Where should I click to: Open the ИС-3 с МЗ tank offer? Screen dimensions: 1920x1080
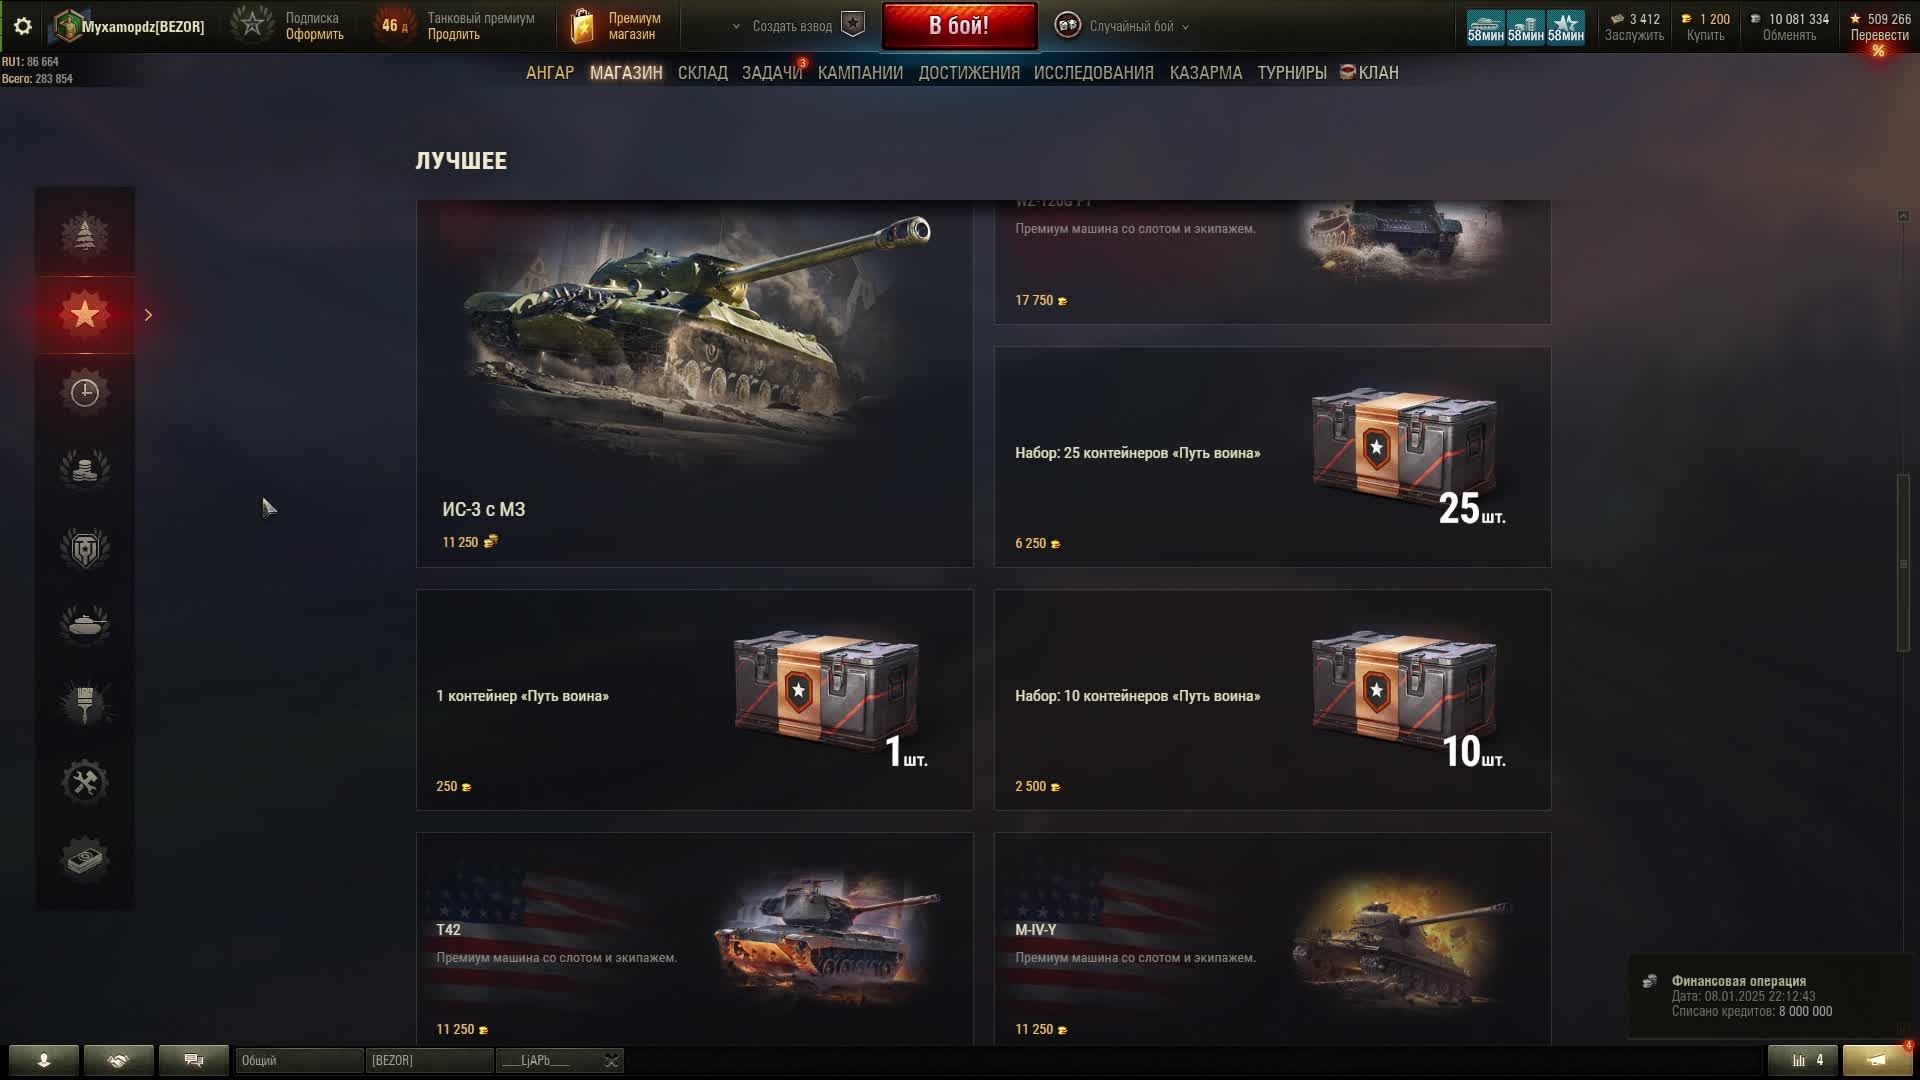[x=694, y=384]
